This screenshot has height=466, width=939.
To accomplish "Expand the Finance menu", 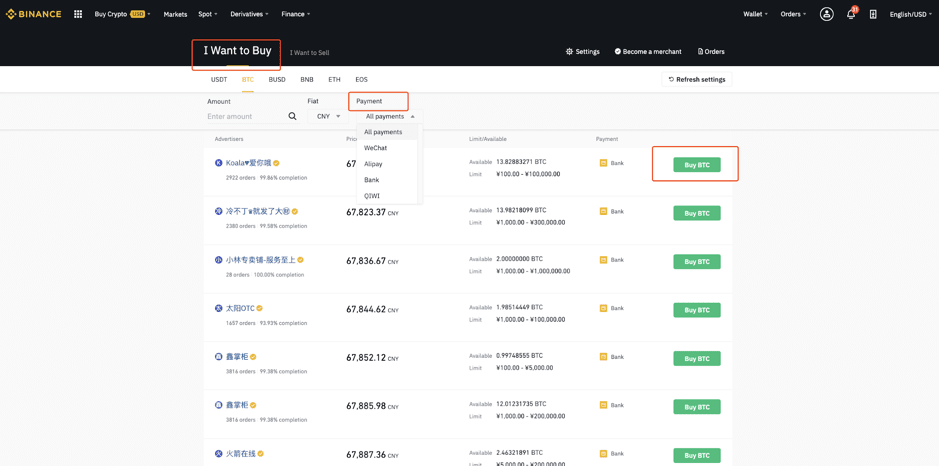I will [x=296, y=14].
